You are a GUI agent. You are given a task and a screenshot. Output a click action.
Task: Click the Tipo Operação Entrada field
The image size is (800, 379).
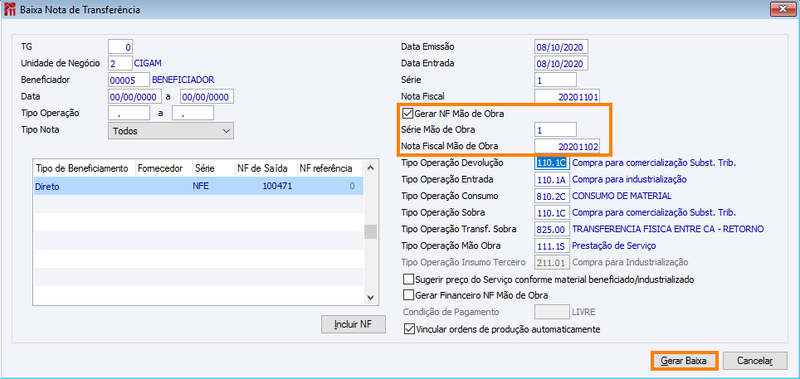pos(552,180)
